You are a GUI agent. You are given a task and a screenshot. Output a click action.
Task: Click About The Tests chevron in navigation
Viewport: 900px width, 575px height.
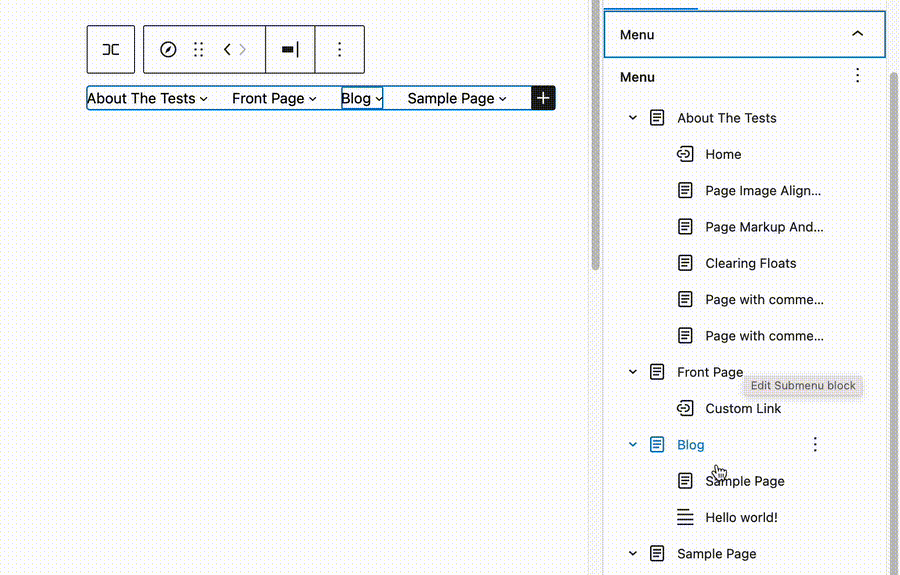[204, 99]
